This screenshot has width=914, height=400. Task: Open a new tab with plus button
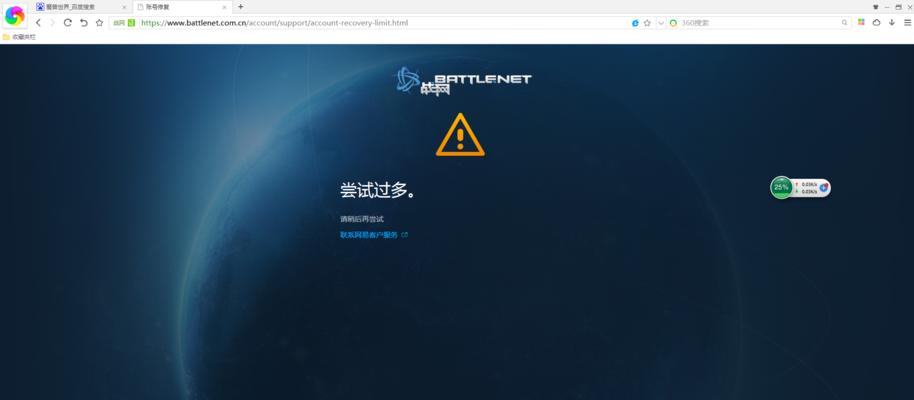[240, 7]
